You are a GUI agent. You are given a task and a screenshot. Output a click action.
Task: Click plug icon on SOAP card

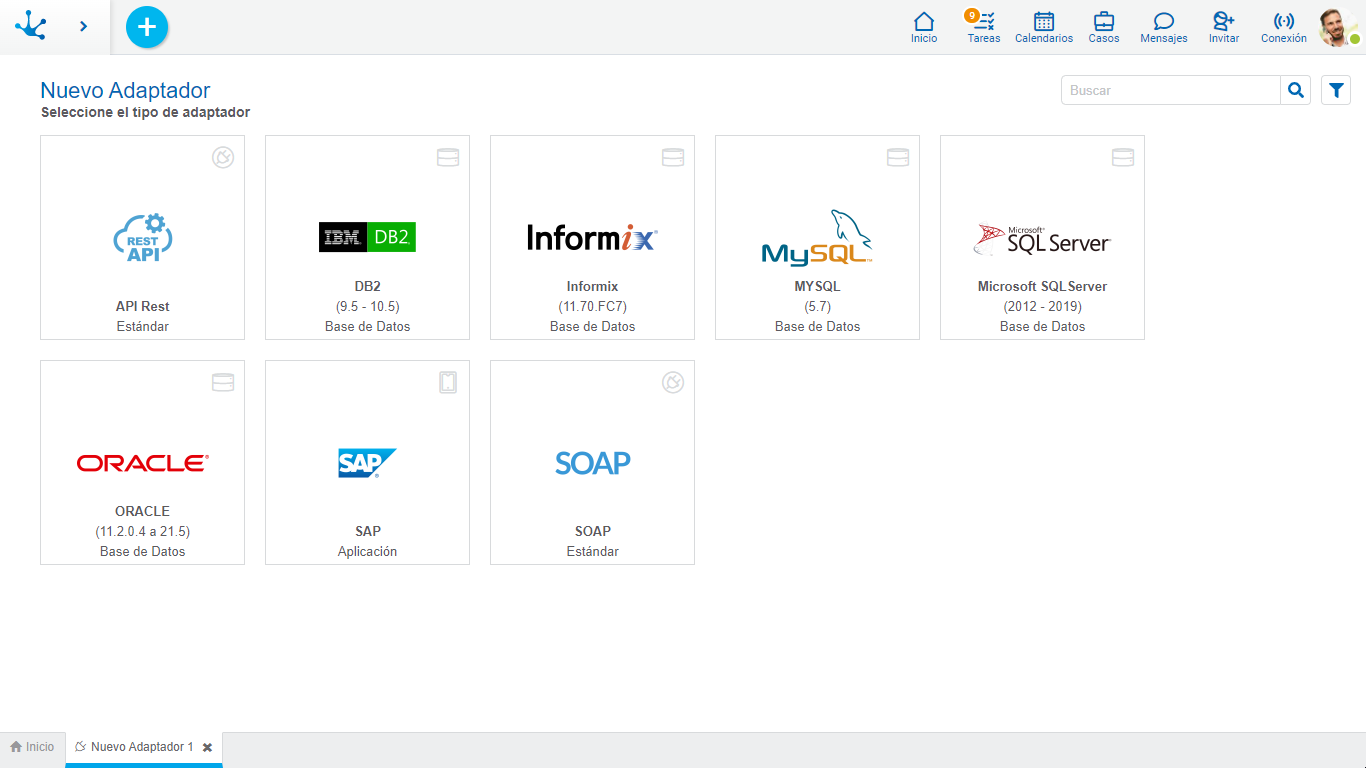pos(673,382)
